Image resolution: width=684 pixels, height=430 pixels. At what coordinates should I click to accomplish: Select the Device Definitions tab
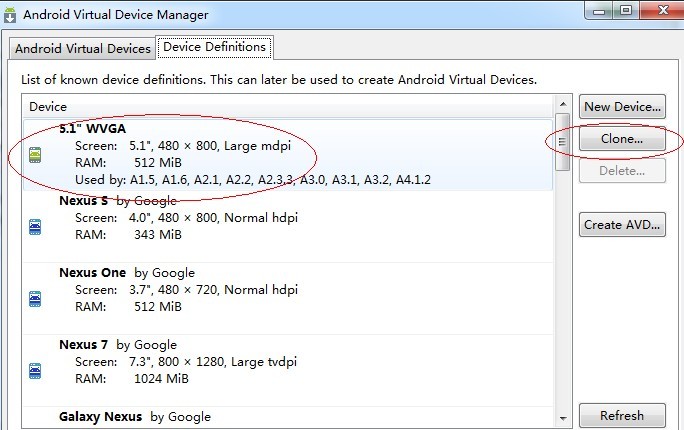click(214, 47)
